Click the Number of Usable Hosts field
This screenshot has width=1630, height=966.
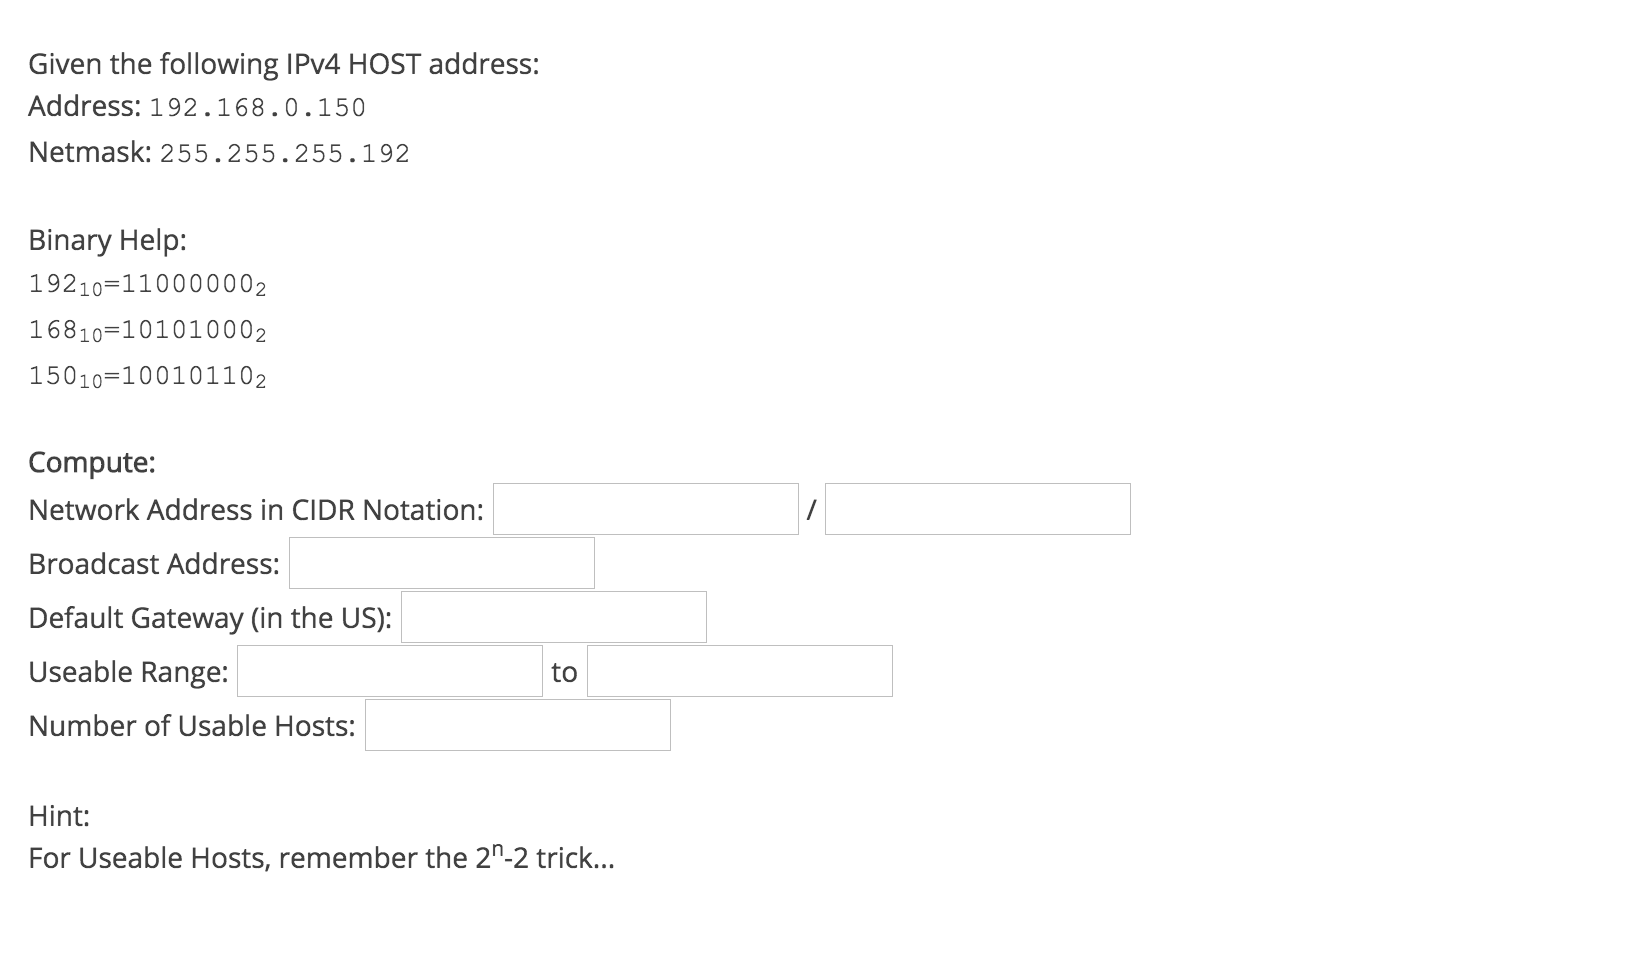[x=517, y=725]
